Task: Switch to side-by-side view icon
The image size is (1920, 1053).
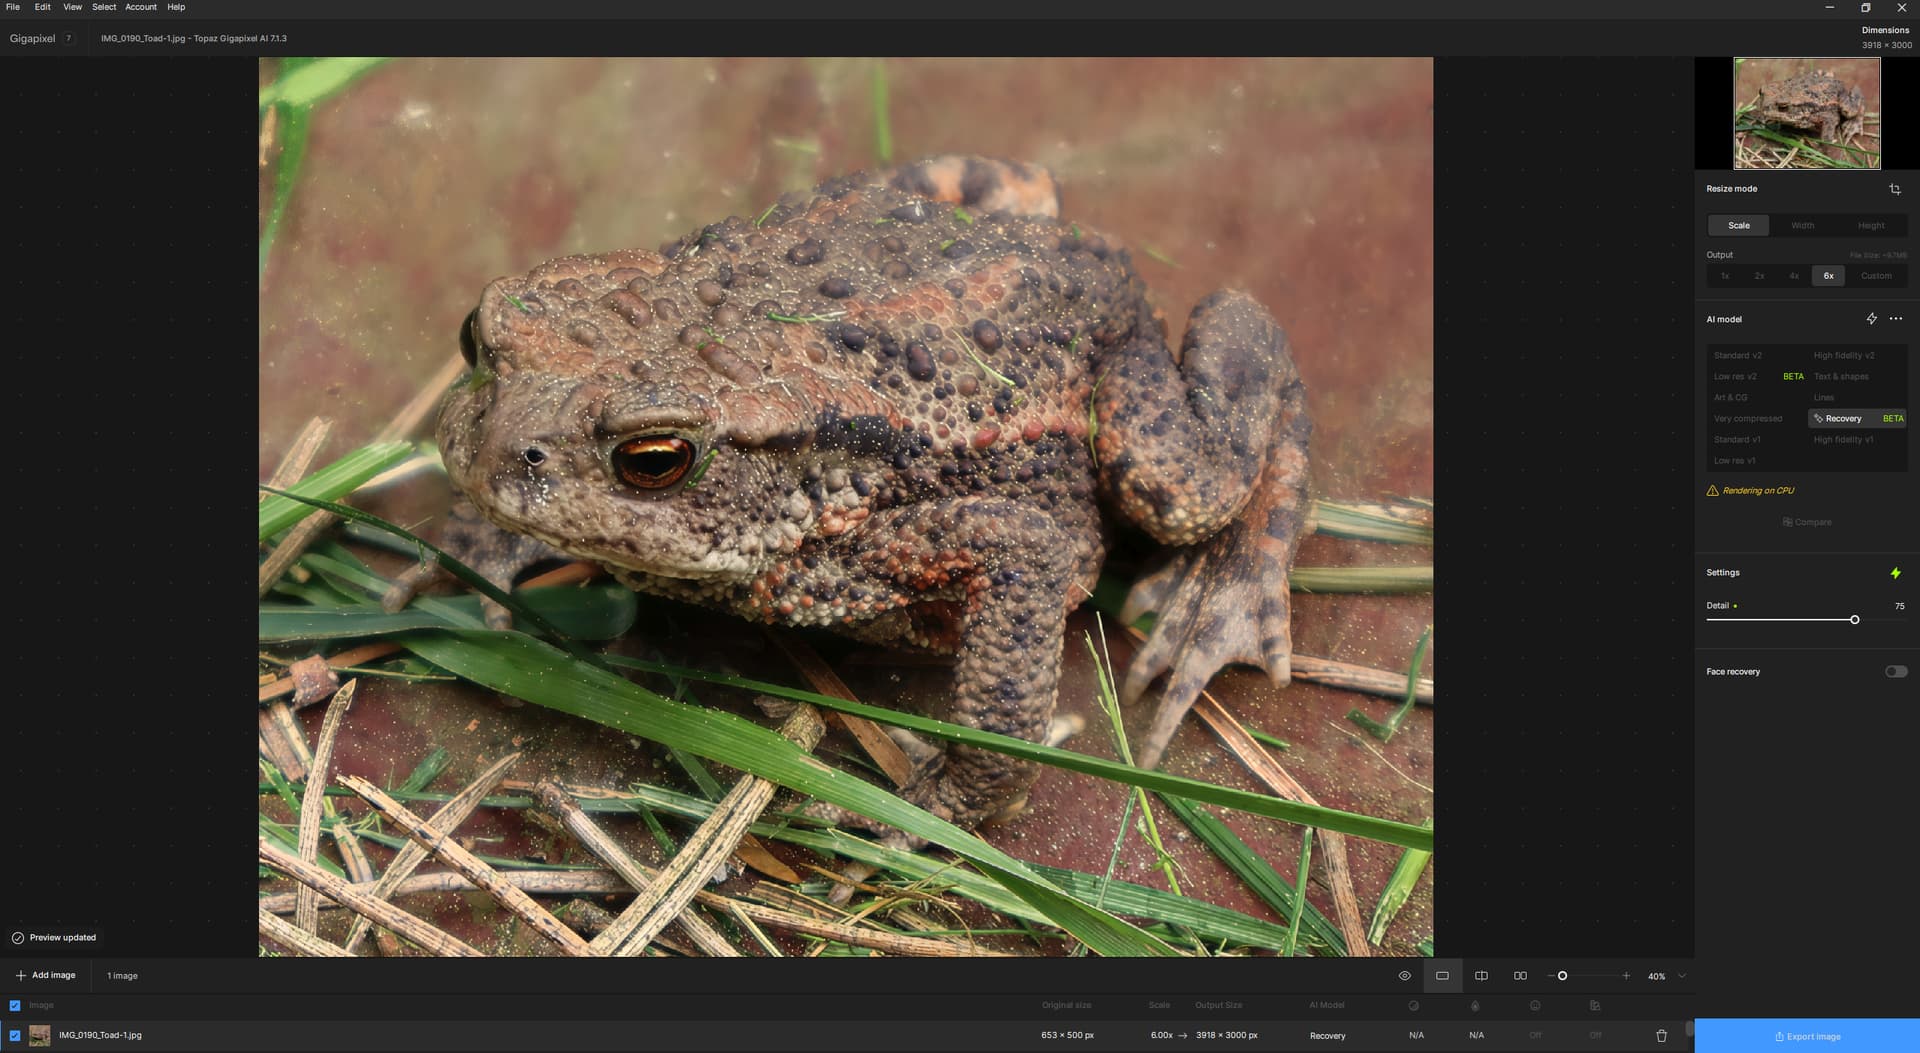Action: [1520, 976]
